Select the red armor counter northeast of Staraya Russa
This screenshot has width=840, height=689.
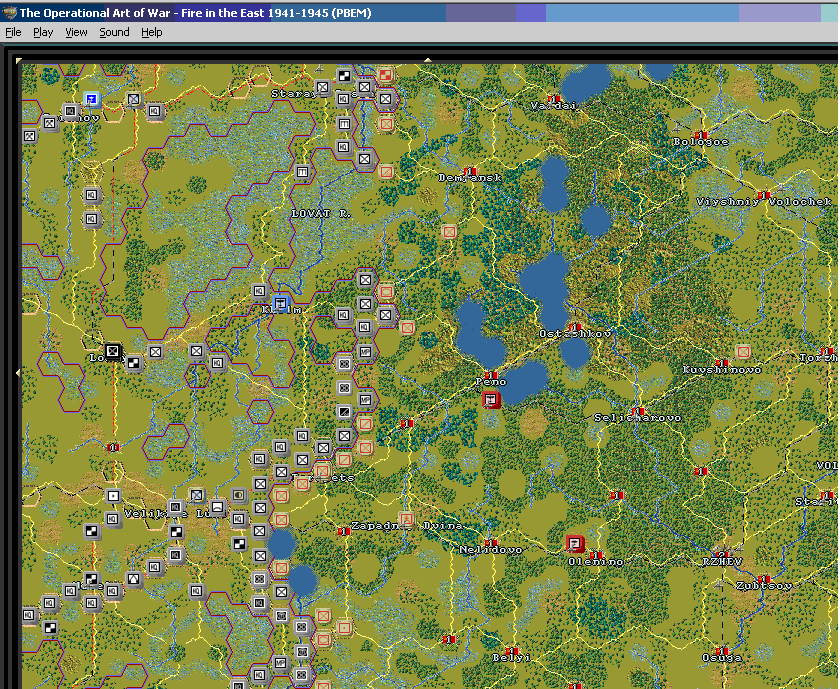click(385, 74)
